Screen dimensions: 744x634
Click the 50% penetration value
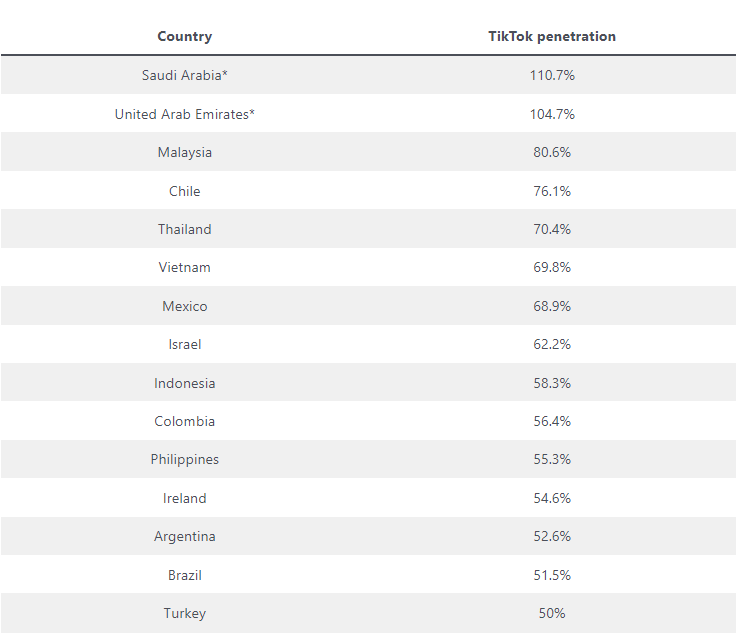(x=552, y=613)
